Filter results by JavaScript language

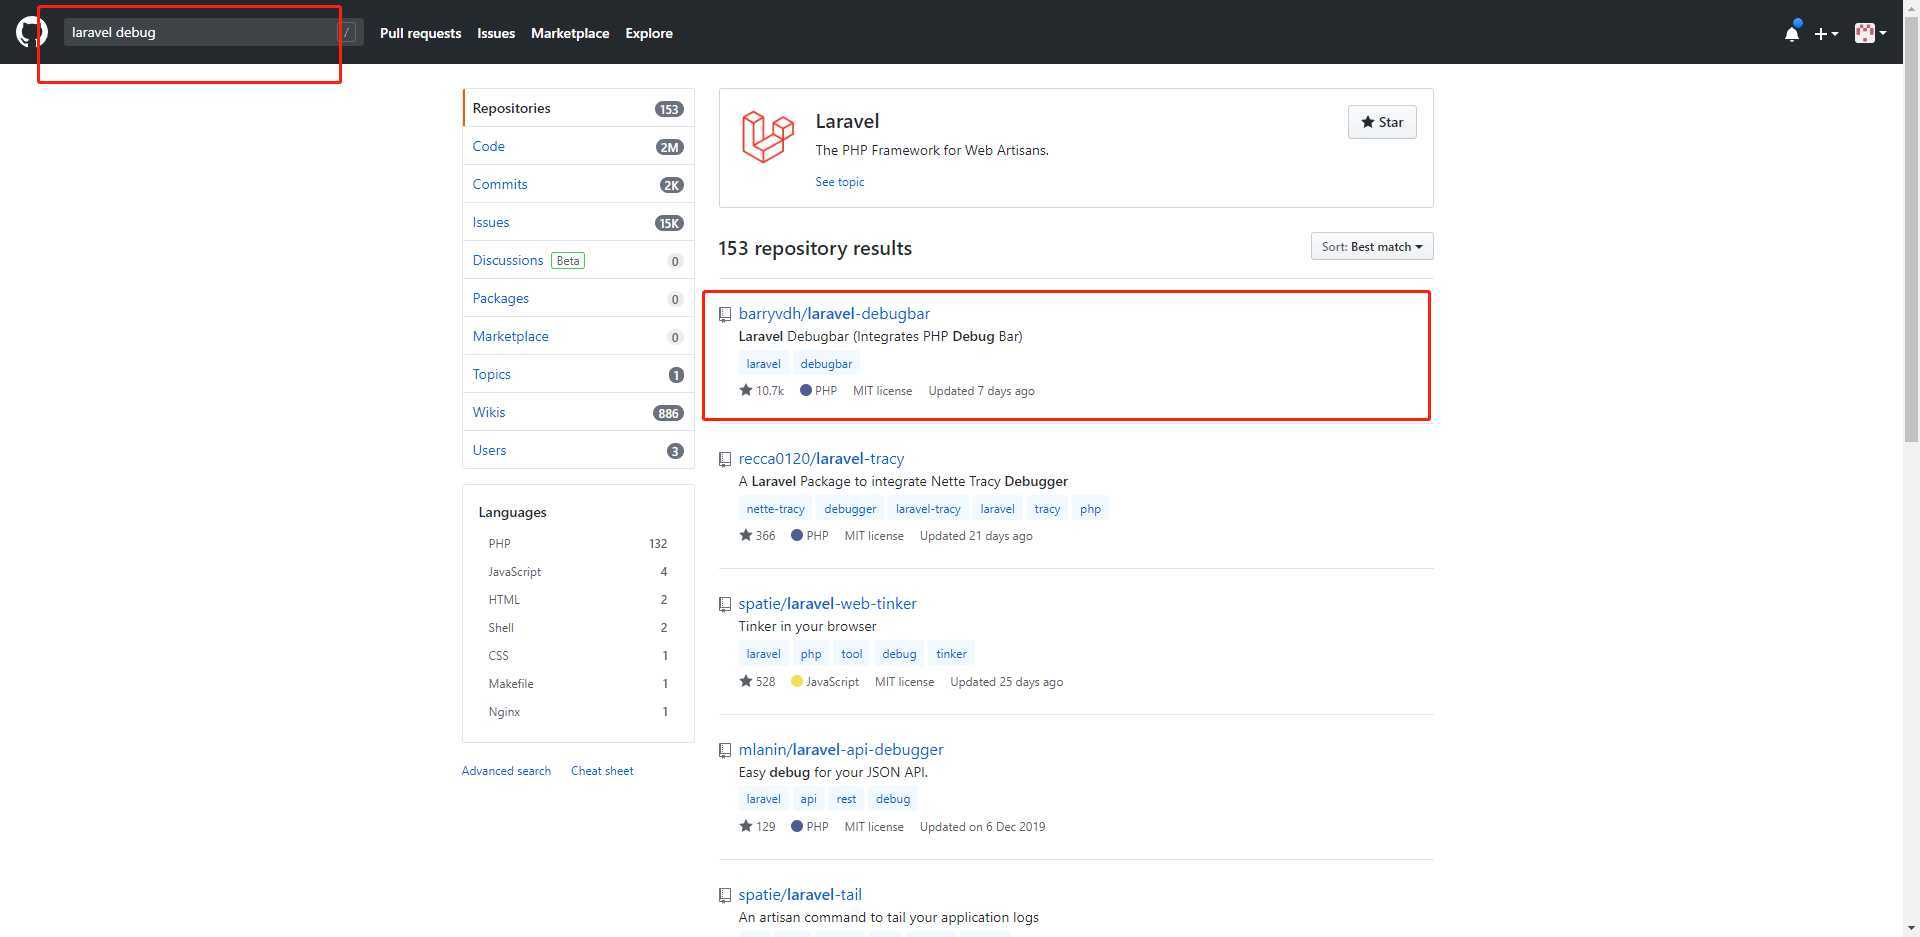578,572
